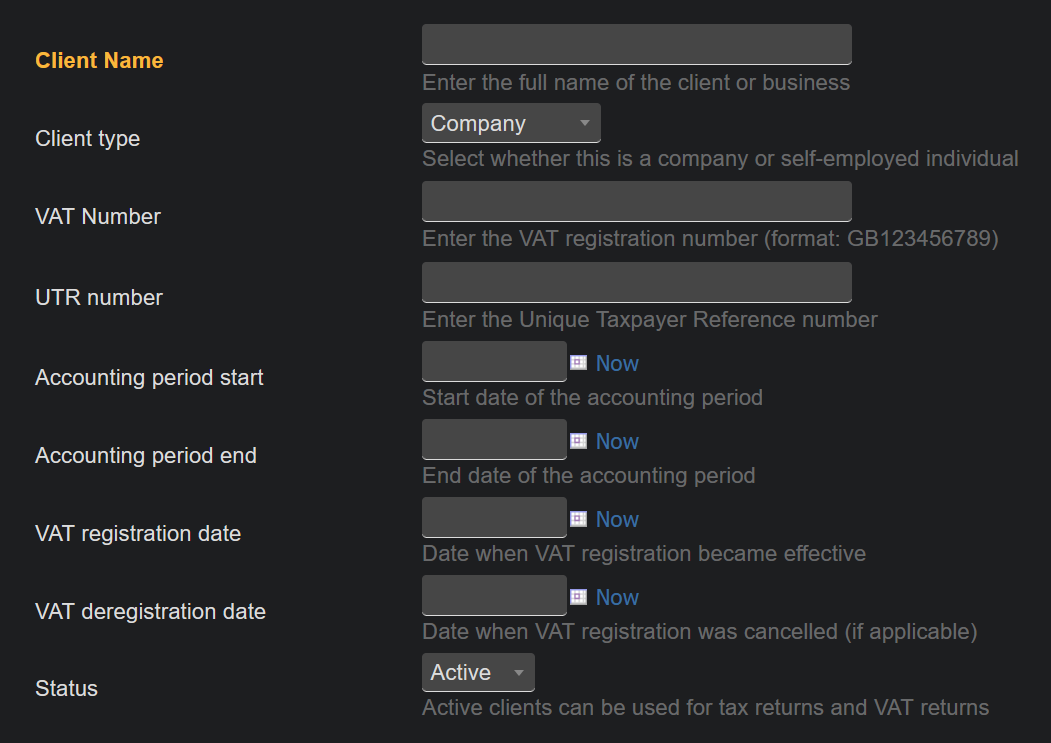Focus the VAT registration date input
The width and height of the screenshot is (1051, 743).
point(494,517)
